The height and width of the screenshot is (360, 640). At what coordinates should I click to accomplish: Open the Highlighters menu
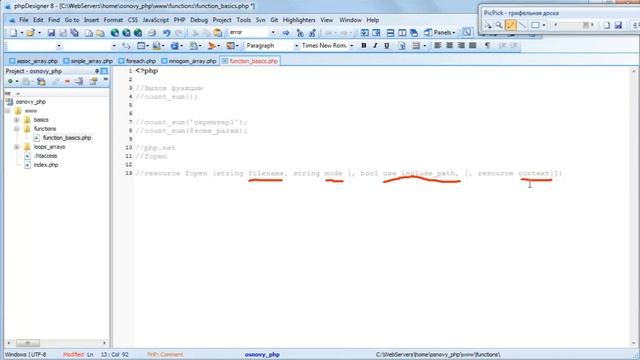coord(299,20)
